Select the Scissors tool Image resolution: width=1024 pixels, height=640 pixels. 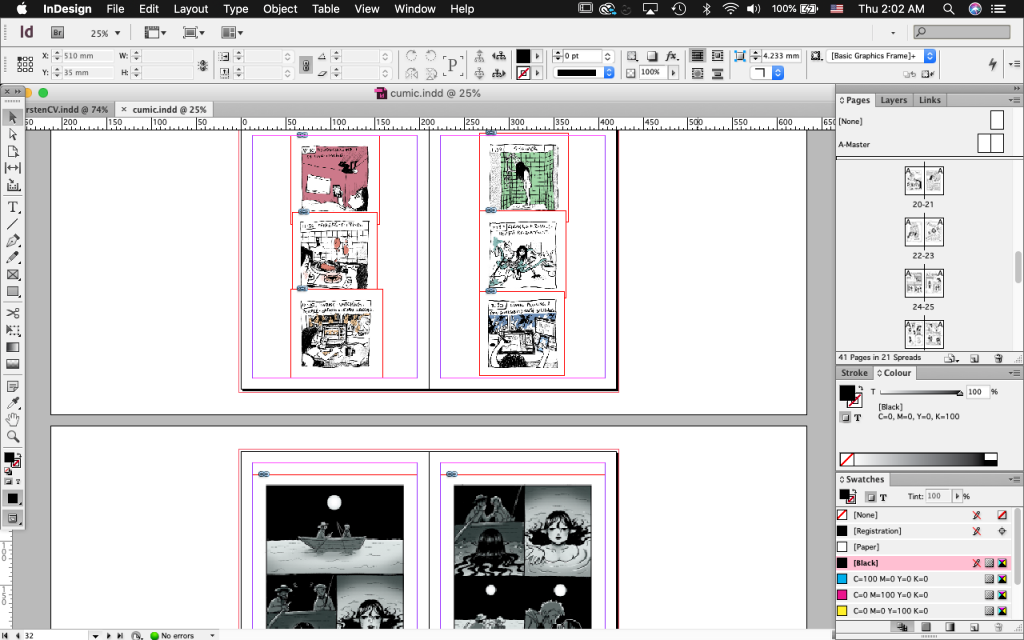(12, 313)
